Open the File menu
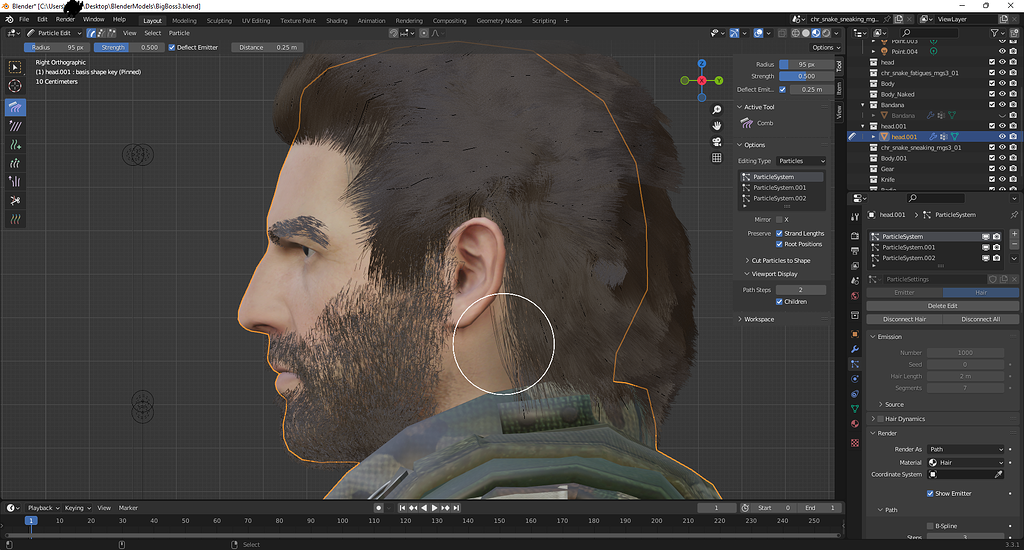 pyautogui.click(x=24, y=20)
